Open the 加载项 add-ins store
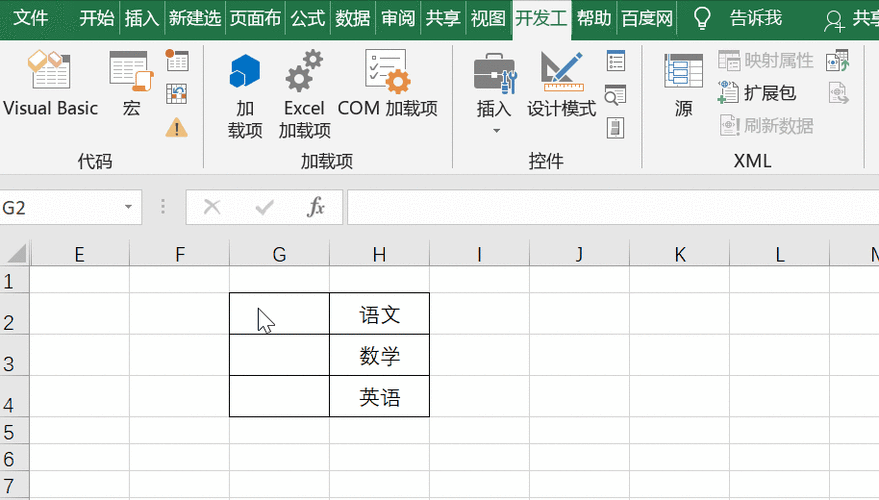879x500 pixels. pos(245,95)
